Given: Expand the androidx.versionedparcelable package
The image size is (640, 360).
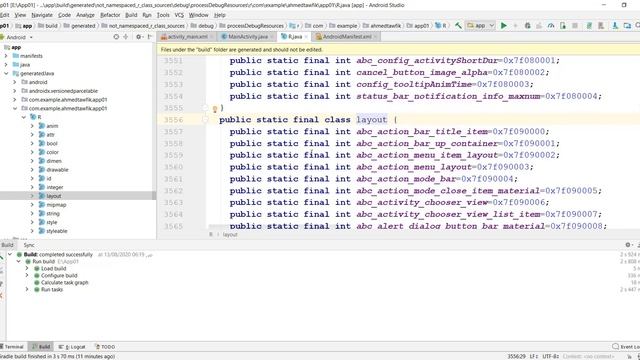Looking at the screenshot, I should coord(15,91).
